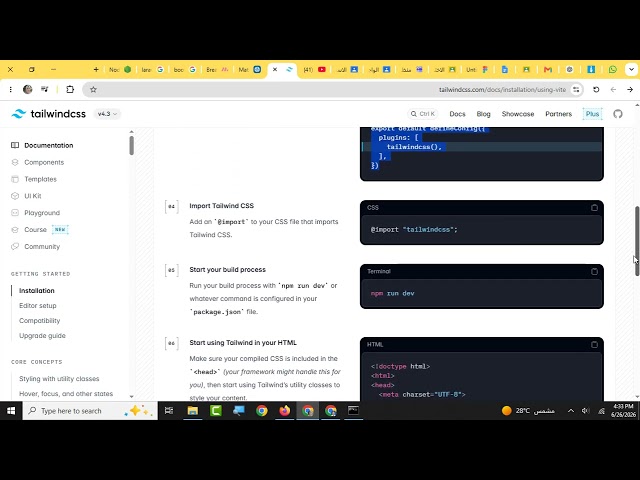Open Course NEW in the sidebar
The image size is (640, 480).
(x=40, y=230)
